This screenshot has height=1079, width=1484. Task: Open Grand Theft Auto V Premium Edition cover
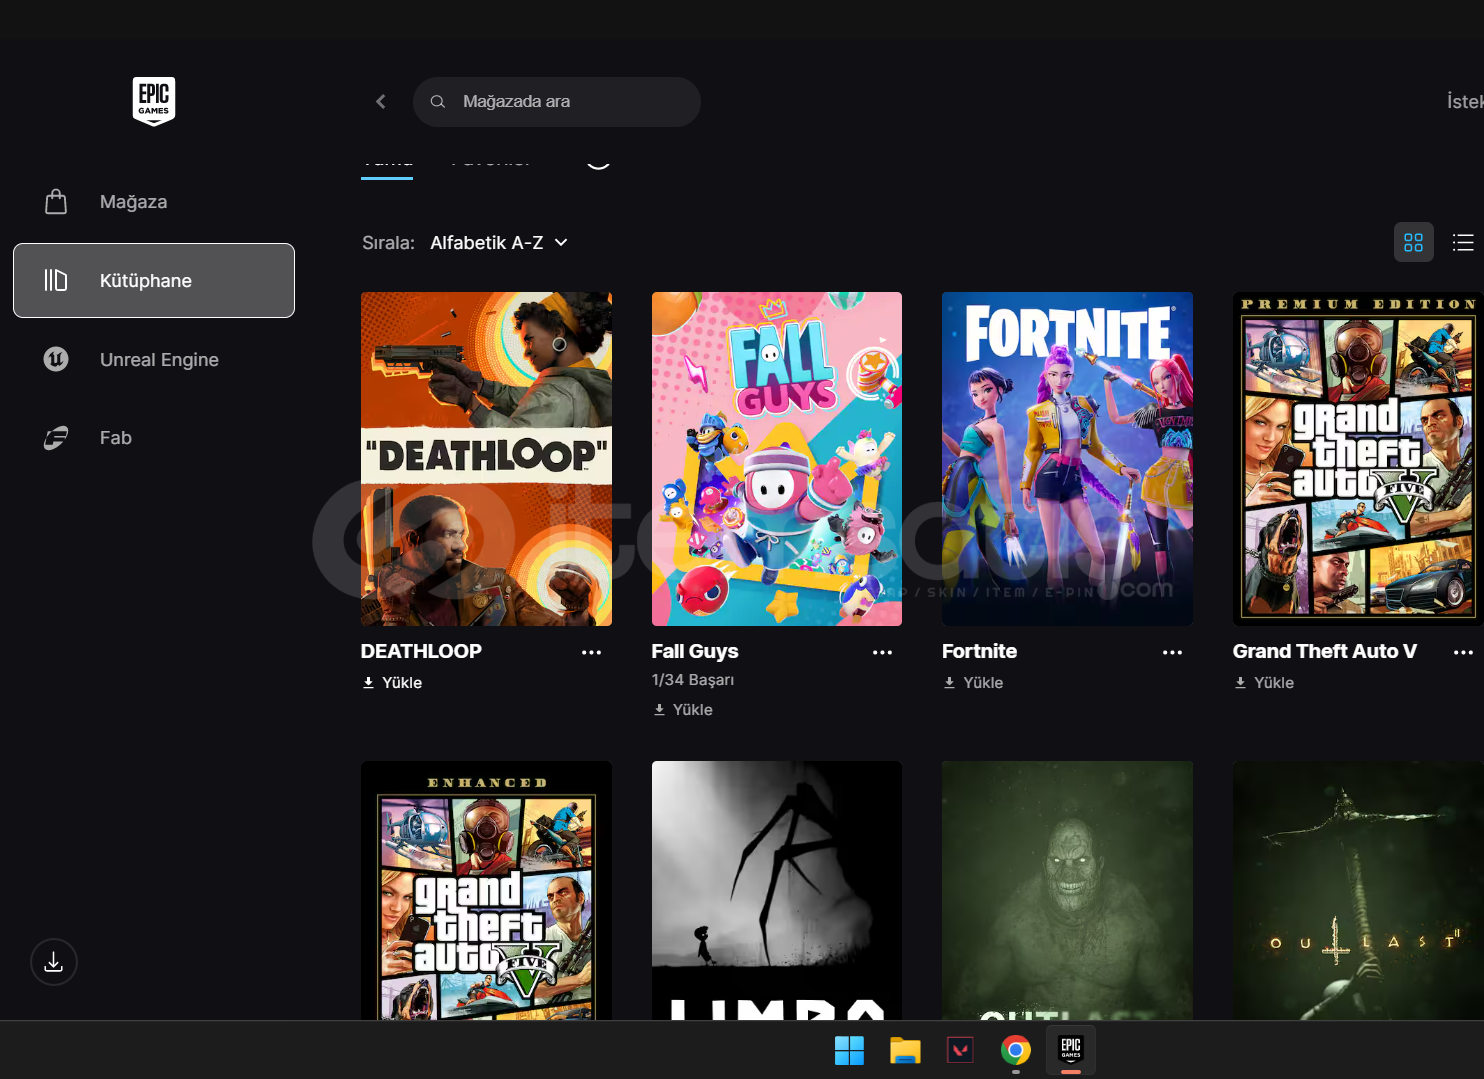1358,459
